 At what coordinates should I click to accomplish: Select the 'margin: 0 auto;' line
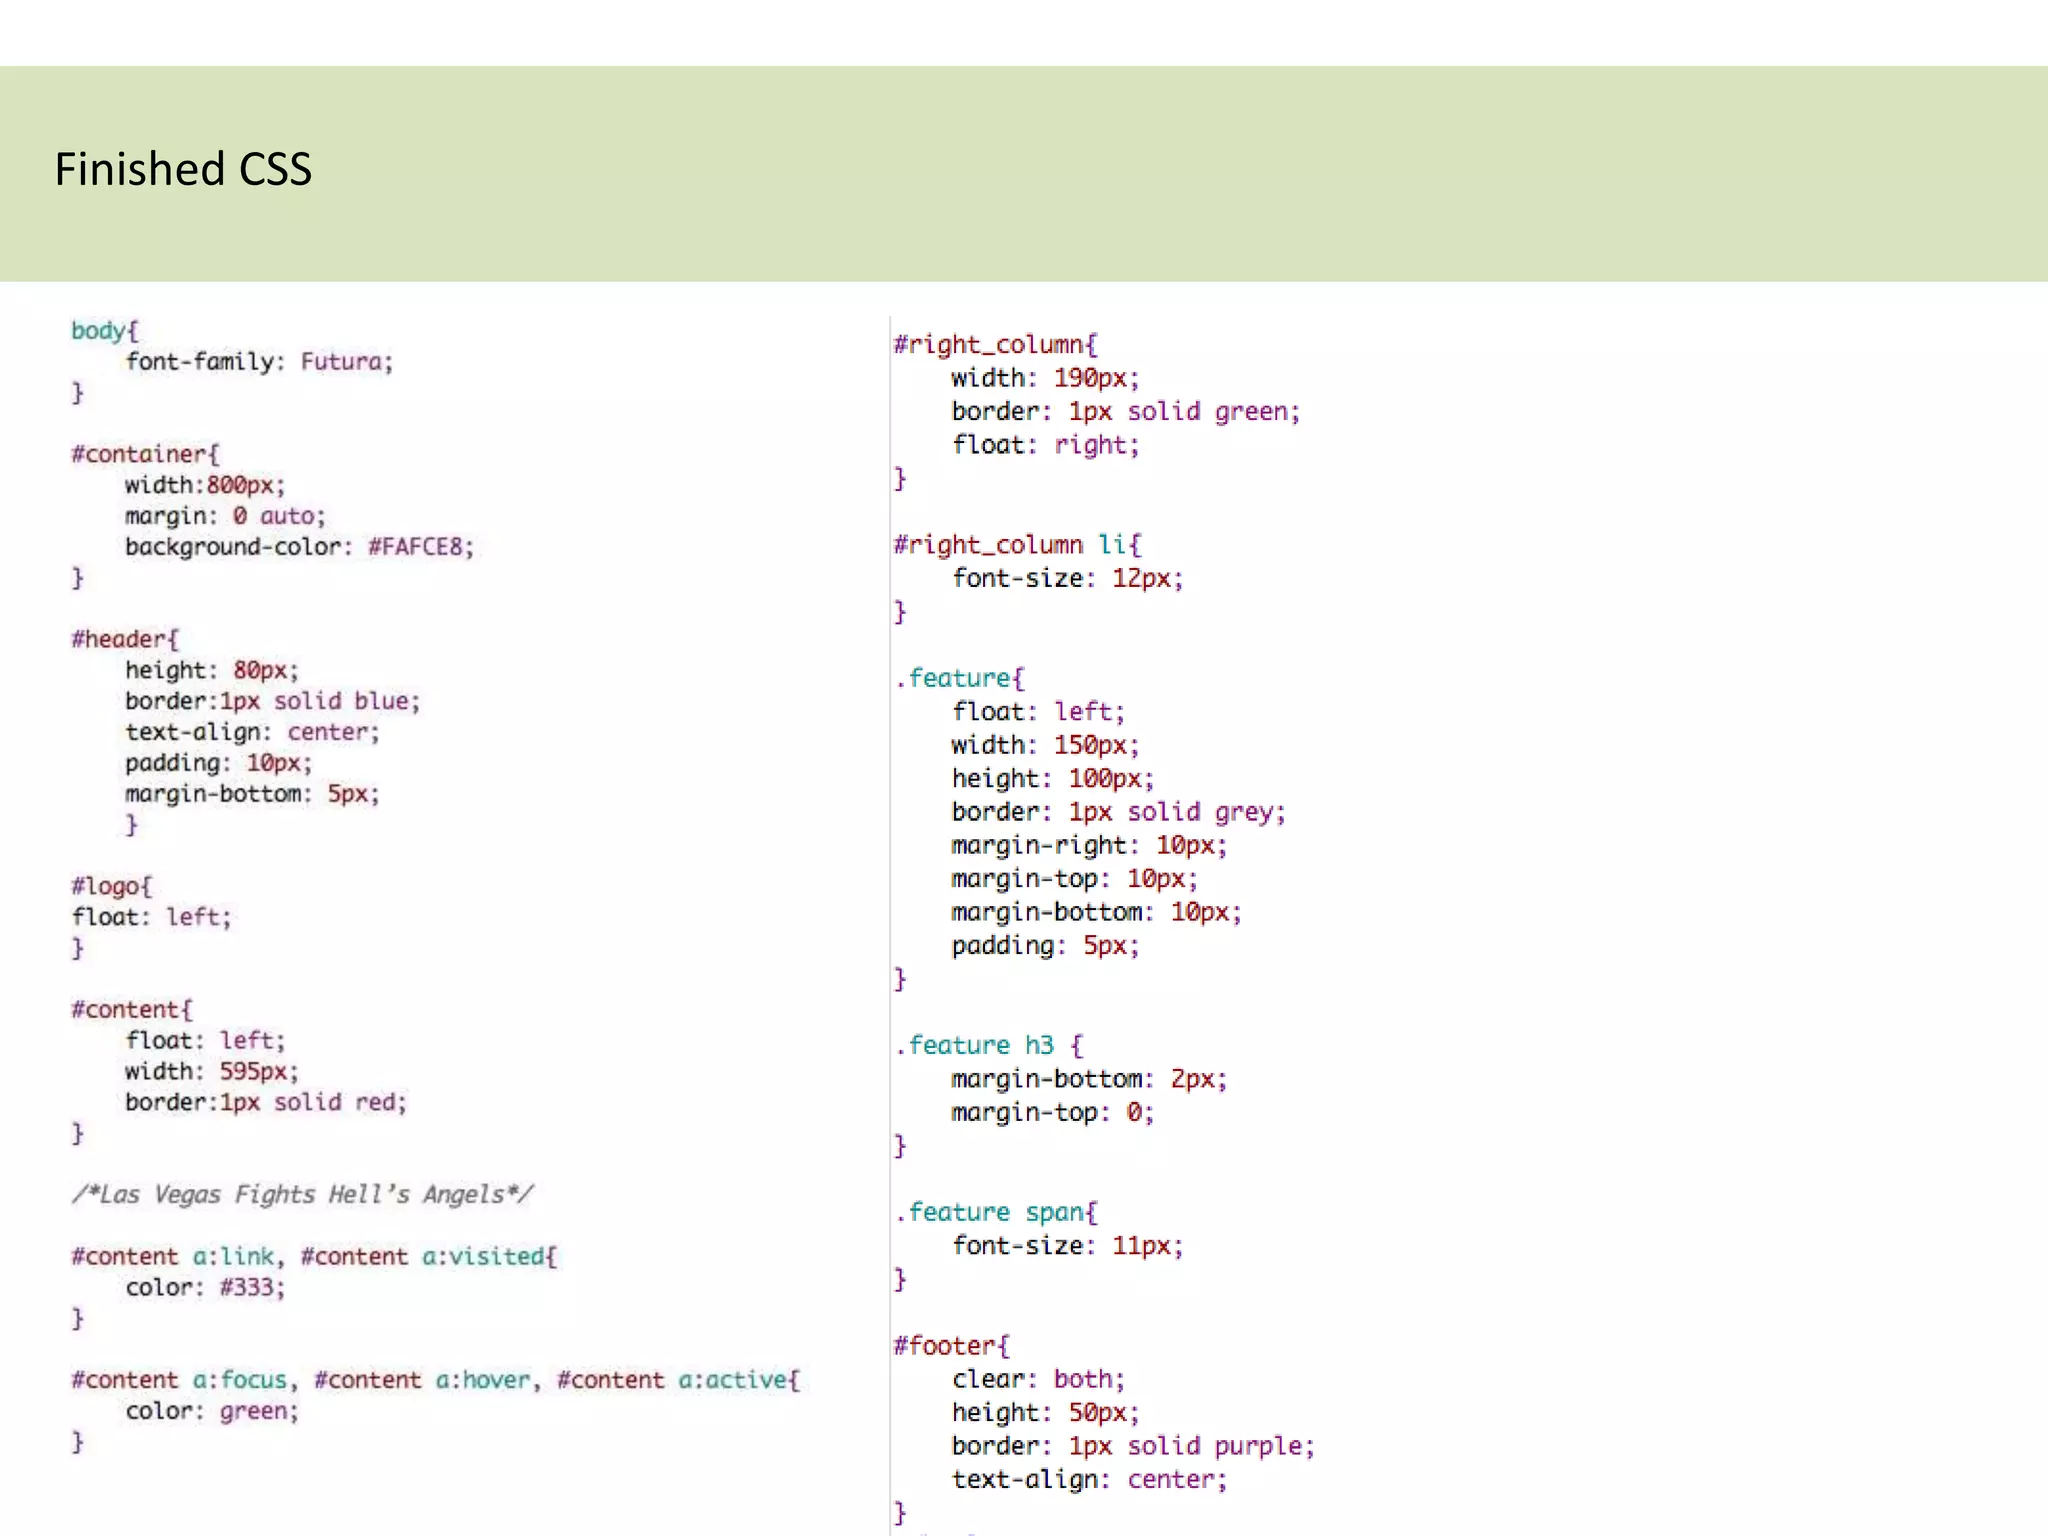point(226,516)
